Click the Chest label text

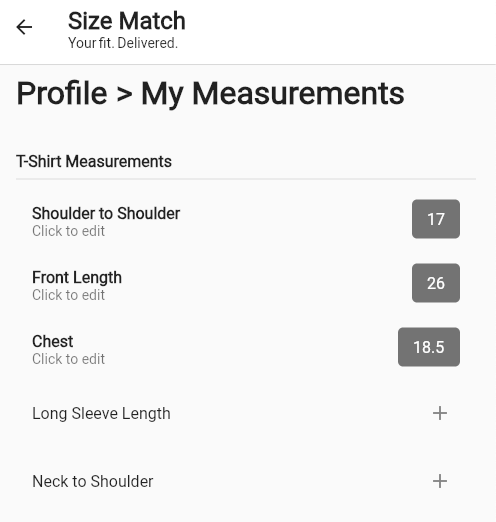coord(53,341)
